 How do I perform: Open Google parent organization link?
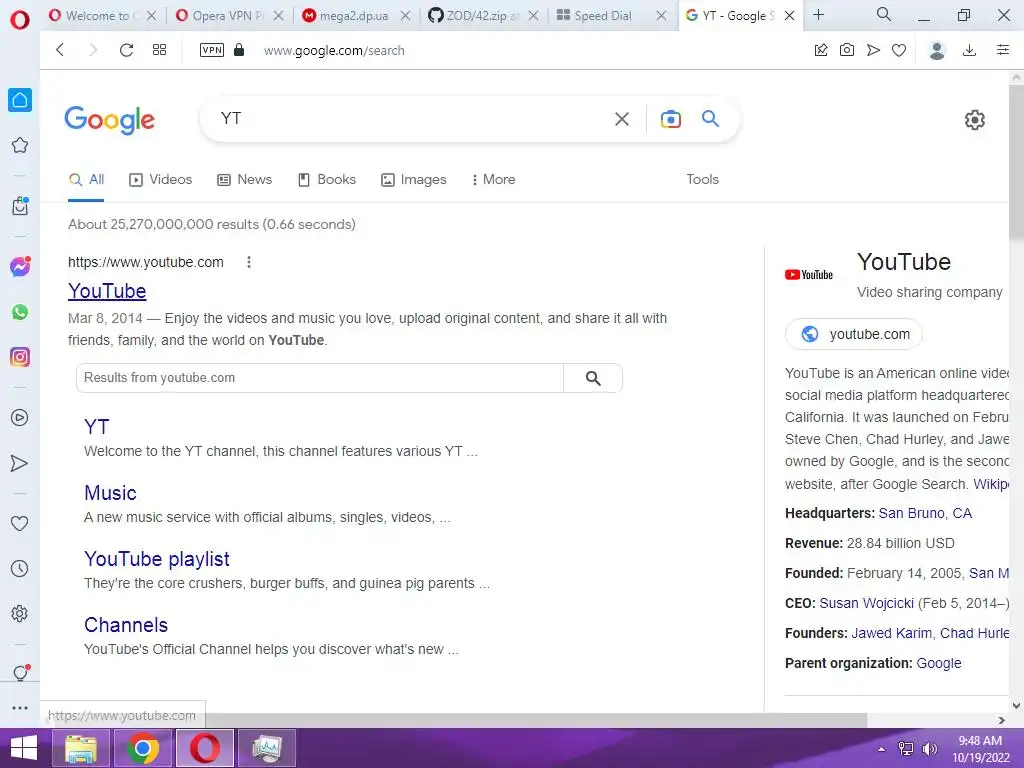pos(938,664)
